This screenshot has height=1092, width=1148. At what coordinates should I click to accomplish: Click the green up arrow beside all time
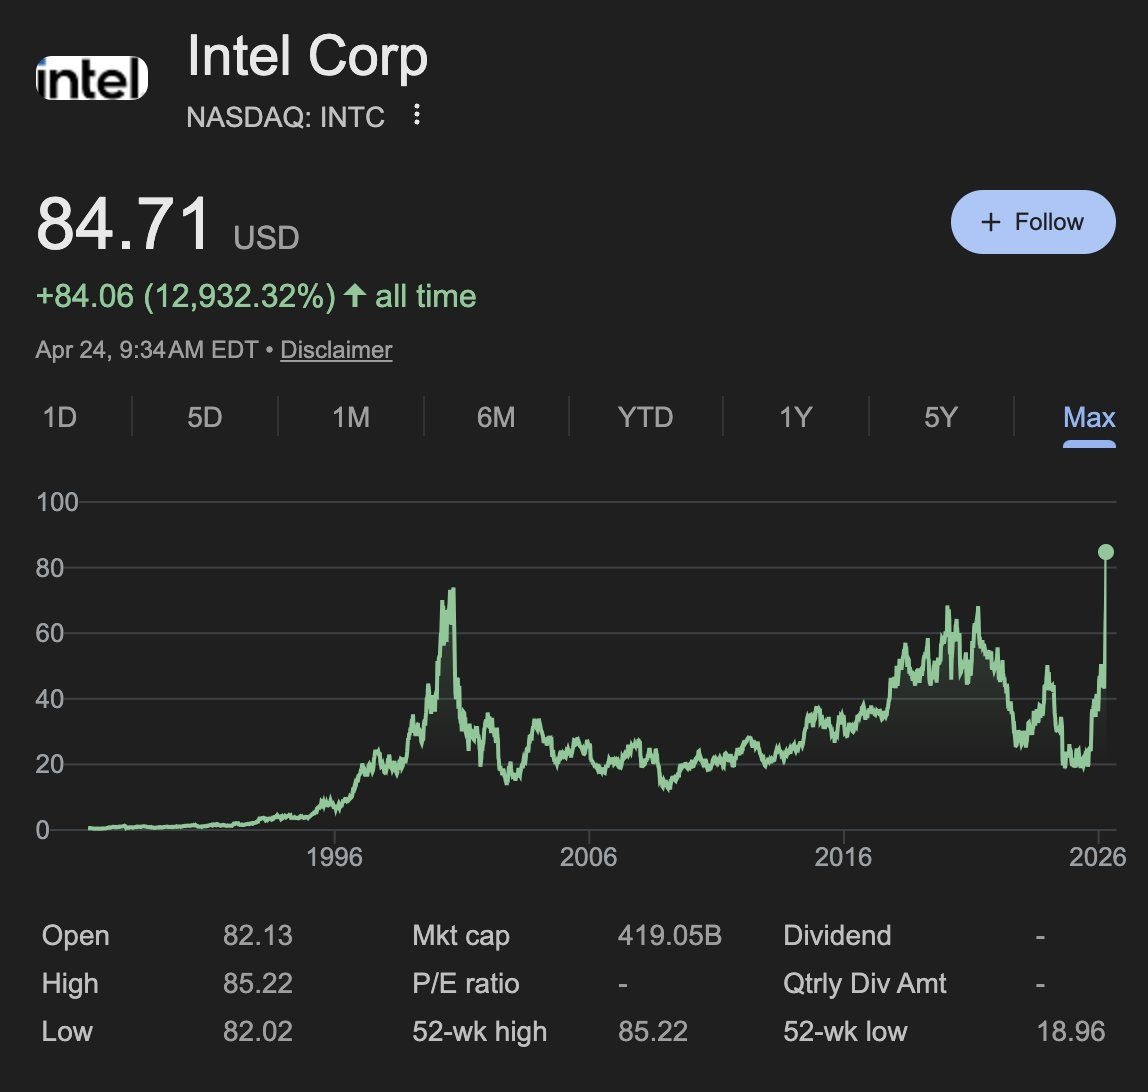(x=354, y=296)
